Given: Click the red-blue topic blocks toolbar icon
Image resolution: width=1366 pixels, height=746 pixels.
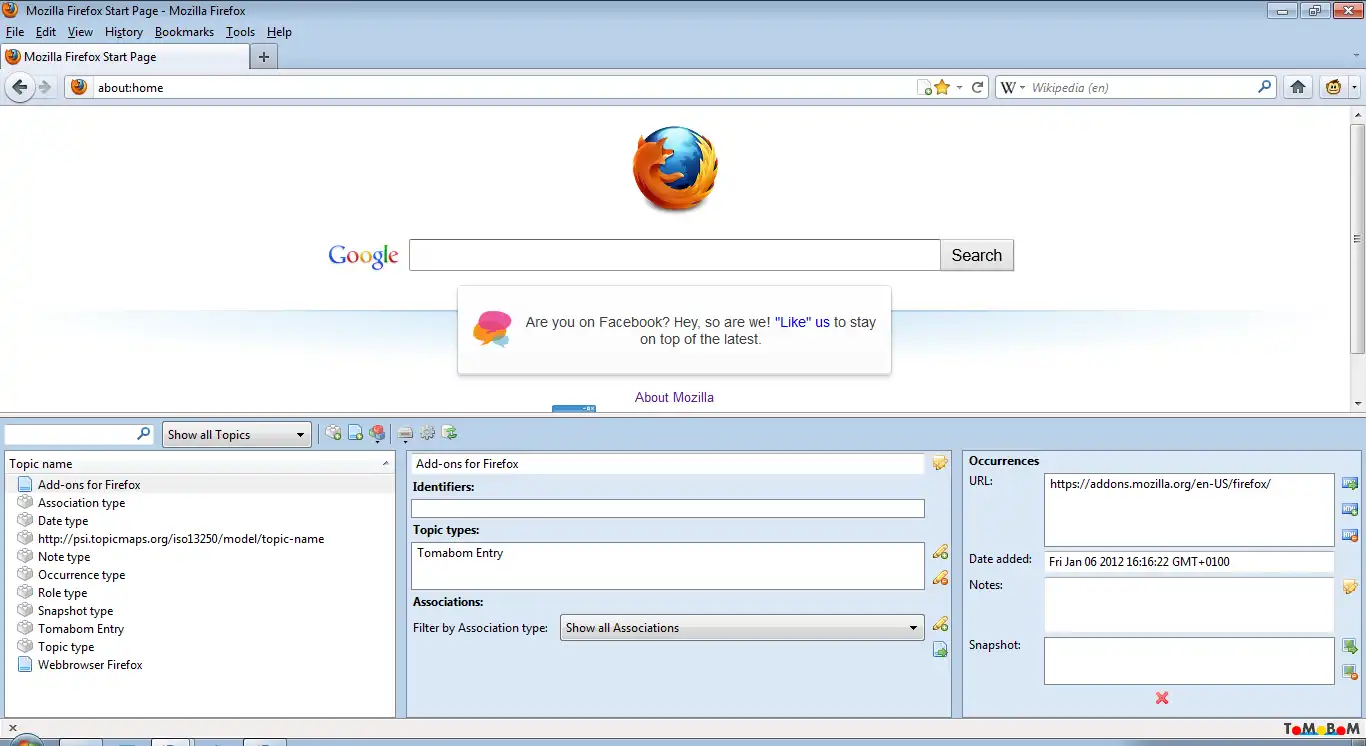Looking at the screenshot, I should coord(377,433).
